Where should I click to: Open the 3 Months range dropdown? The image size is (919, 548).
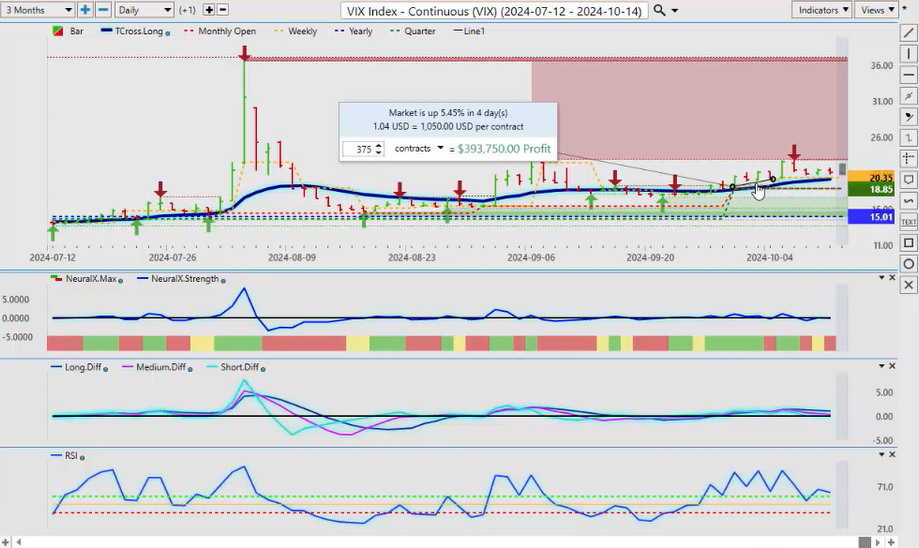pyautogui.click(x=38, y=10)
